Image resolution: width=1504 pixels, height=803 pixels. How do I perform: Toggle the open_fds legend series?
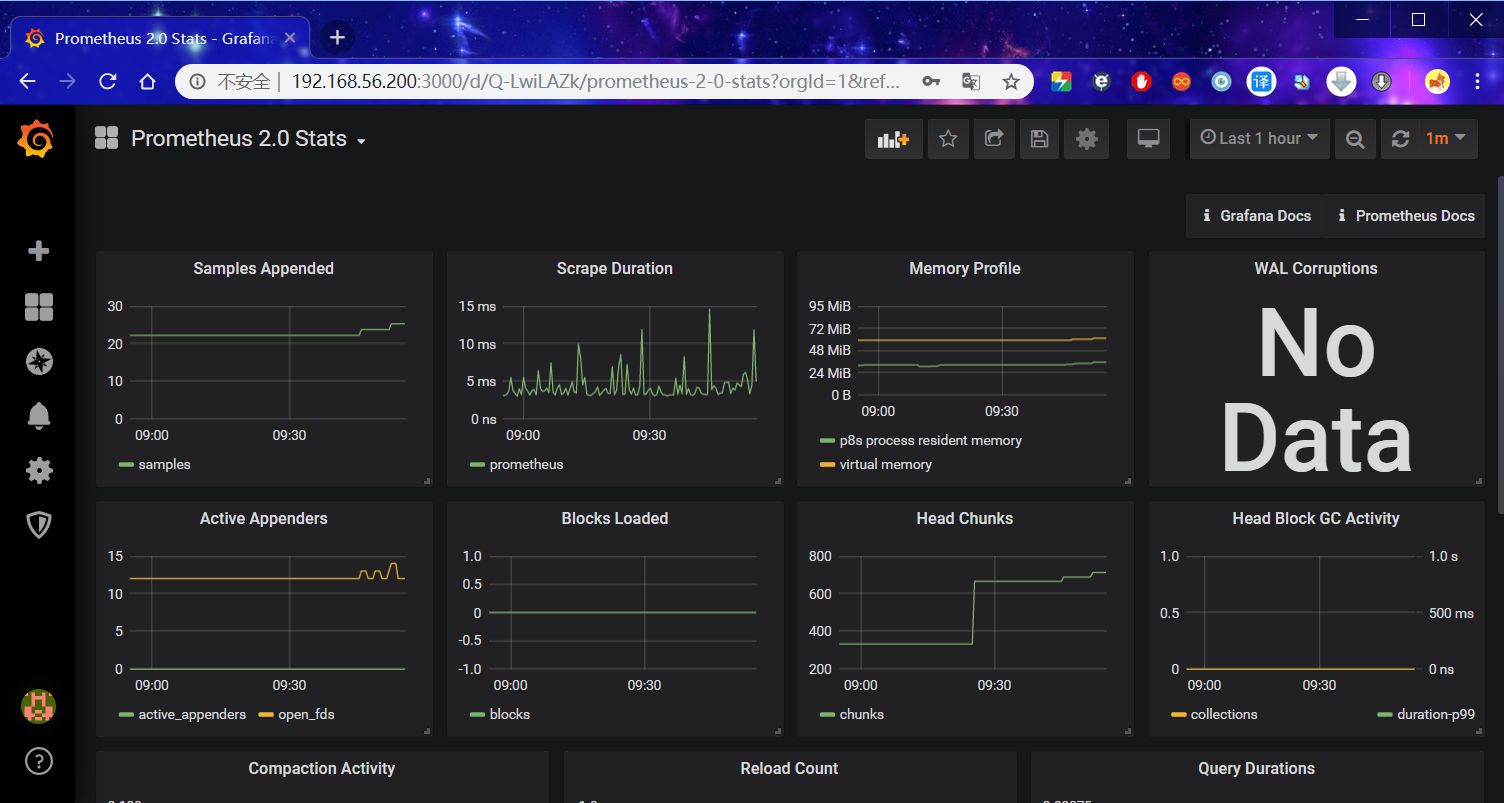pos(305,714)
